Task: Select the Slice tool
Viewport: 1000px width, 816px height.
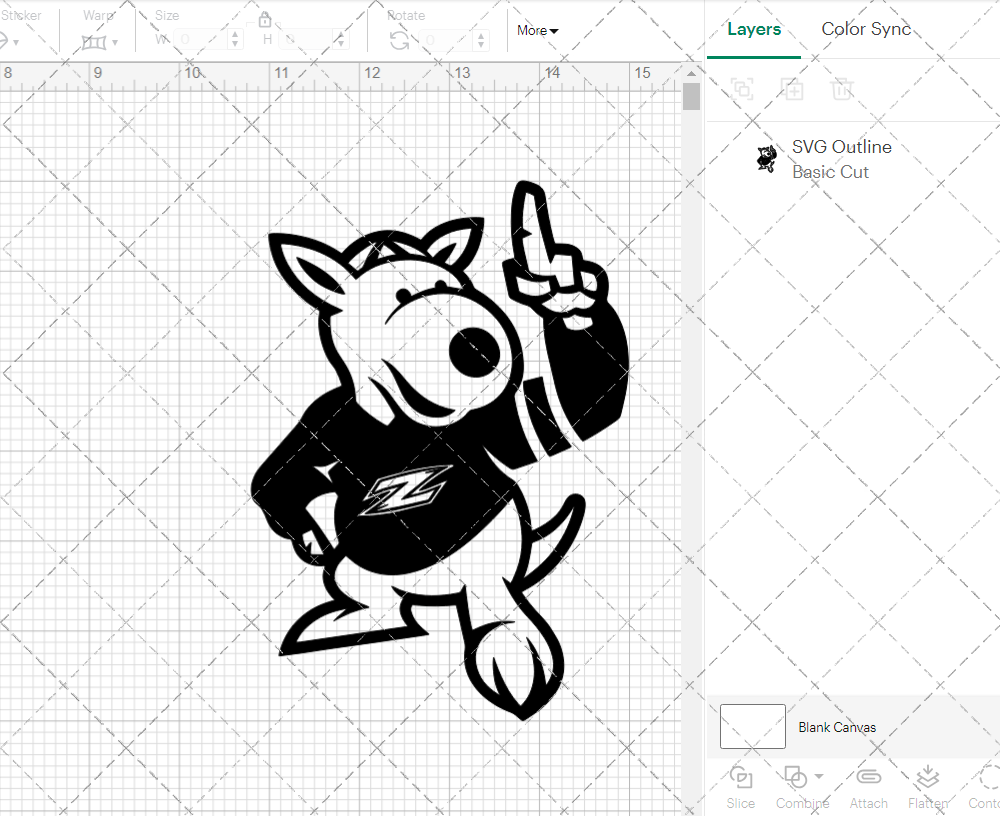Action: coord(740,786)
